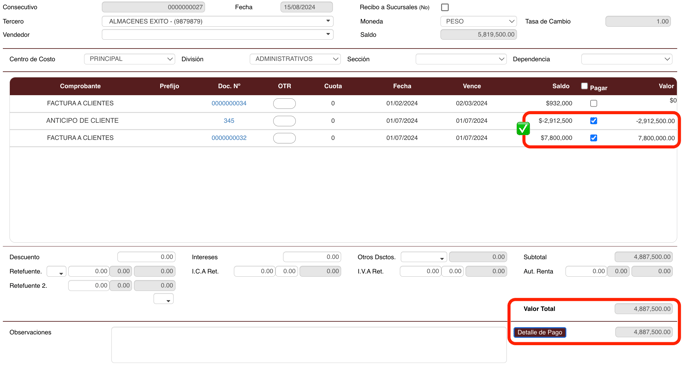Click the Saldo column header
Image resolution: width=688 pixels, height=375 pixels.
point(561,86)
